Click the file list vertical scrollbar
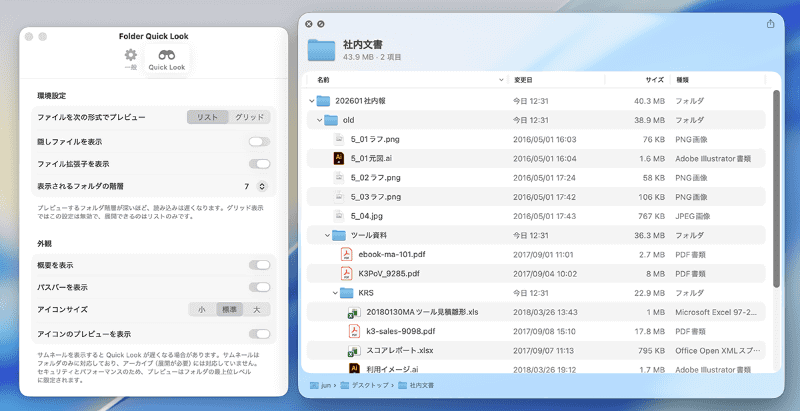Image resolution: width=800 pixels, height=411 pixels. [776, 189]
